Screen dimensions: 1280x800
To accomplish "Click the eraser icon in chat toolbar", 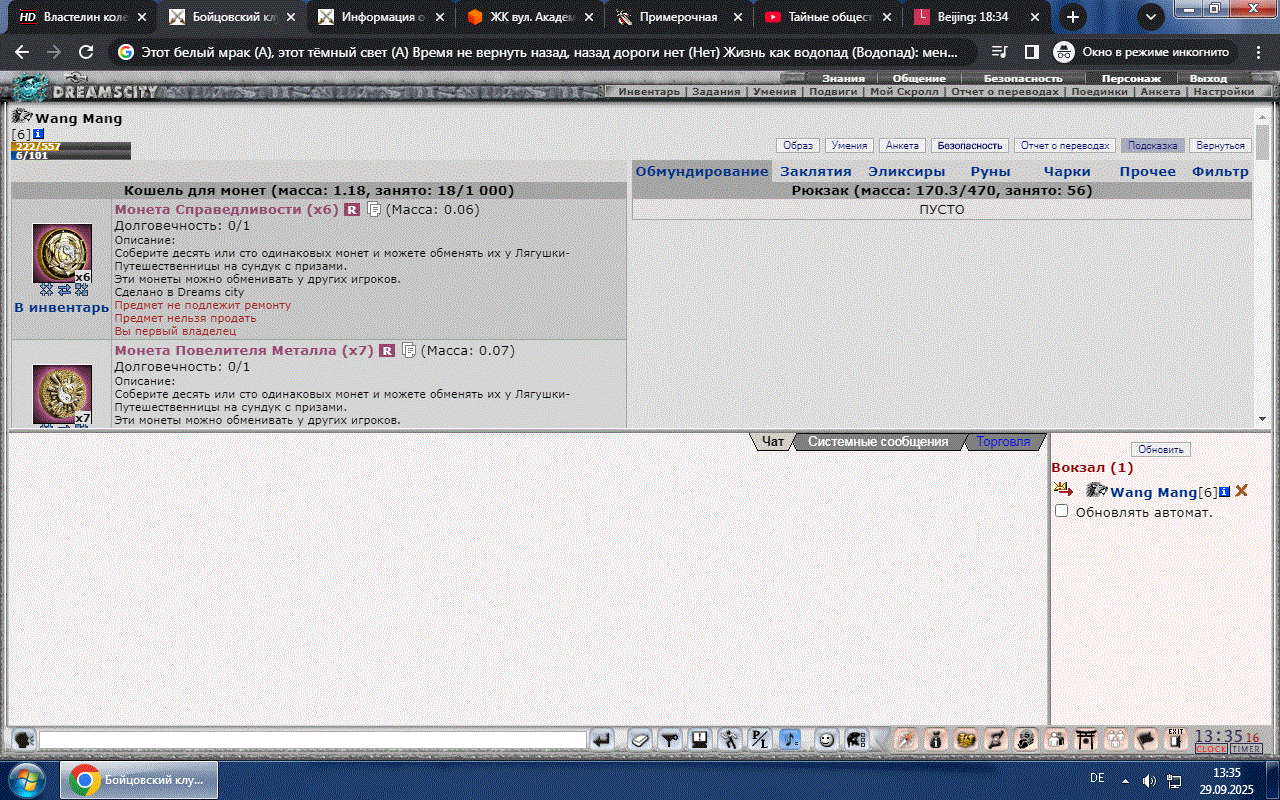I will coord(640,740).
